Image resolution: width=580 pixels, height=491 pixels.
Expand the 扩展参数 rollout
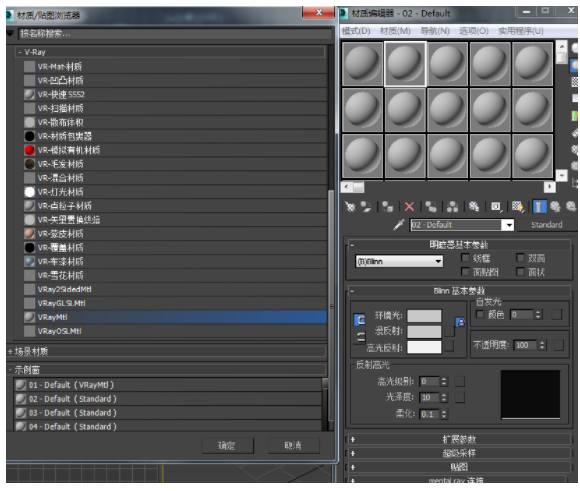[x=459, y=439]
